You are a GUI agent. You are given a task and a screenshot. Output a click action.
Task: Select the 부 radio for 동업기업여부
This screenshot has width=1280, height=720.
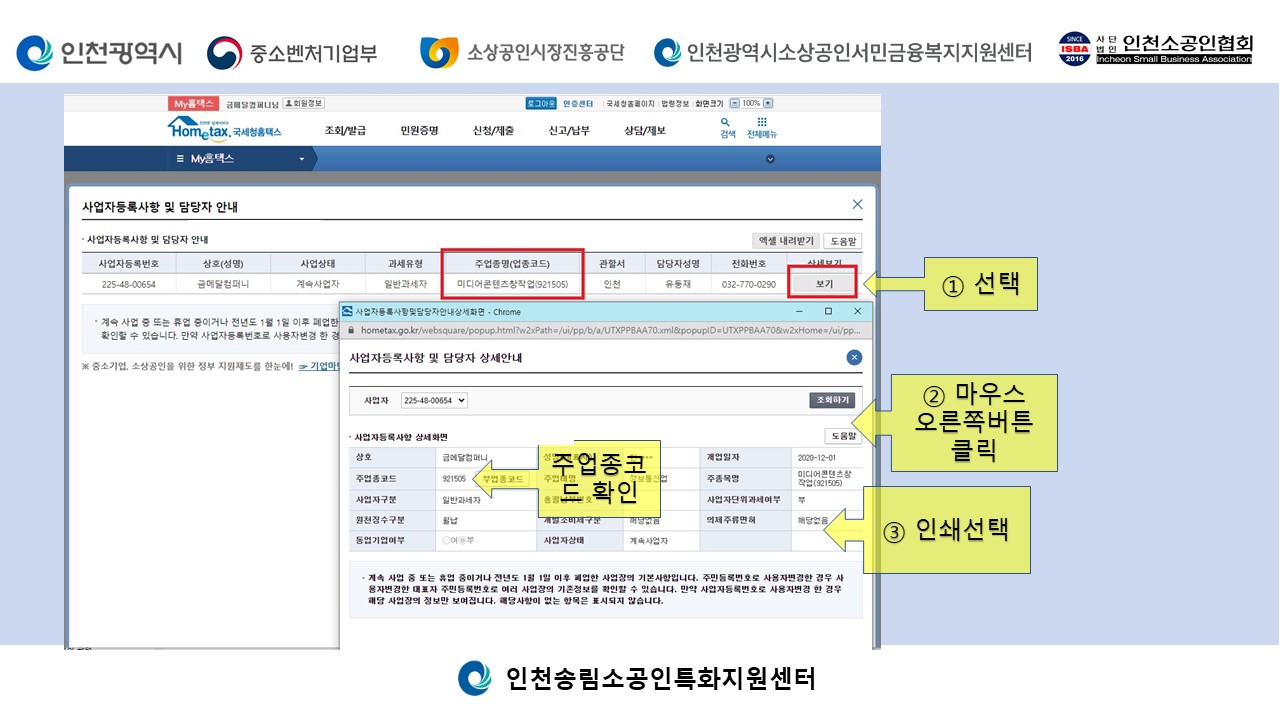[463, 540]
